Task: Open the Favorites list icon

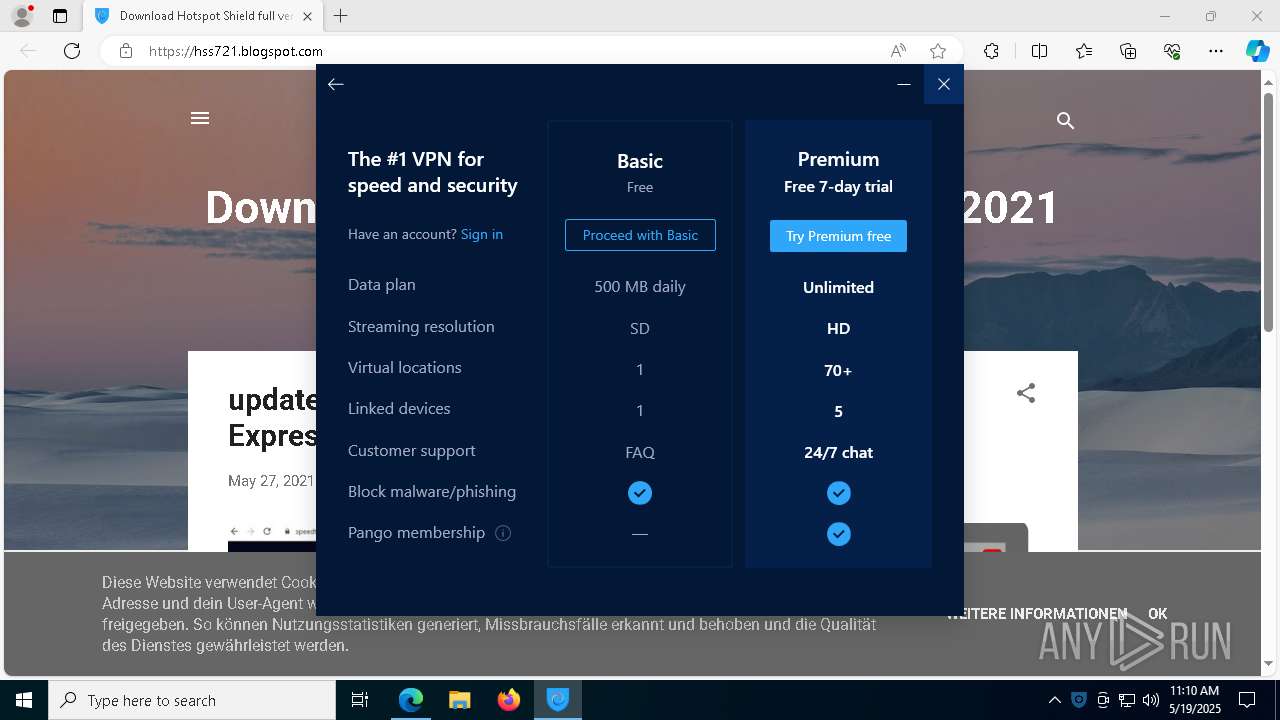Action: tap(1084, 51)
